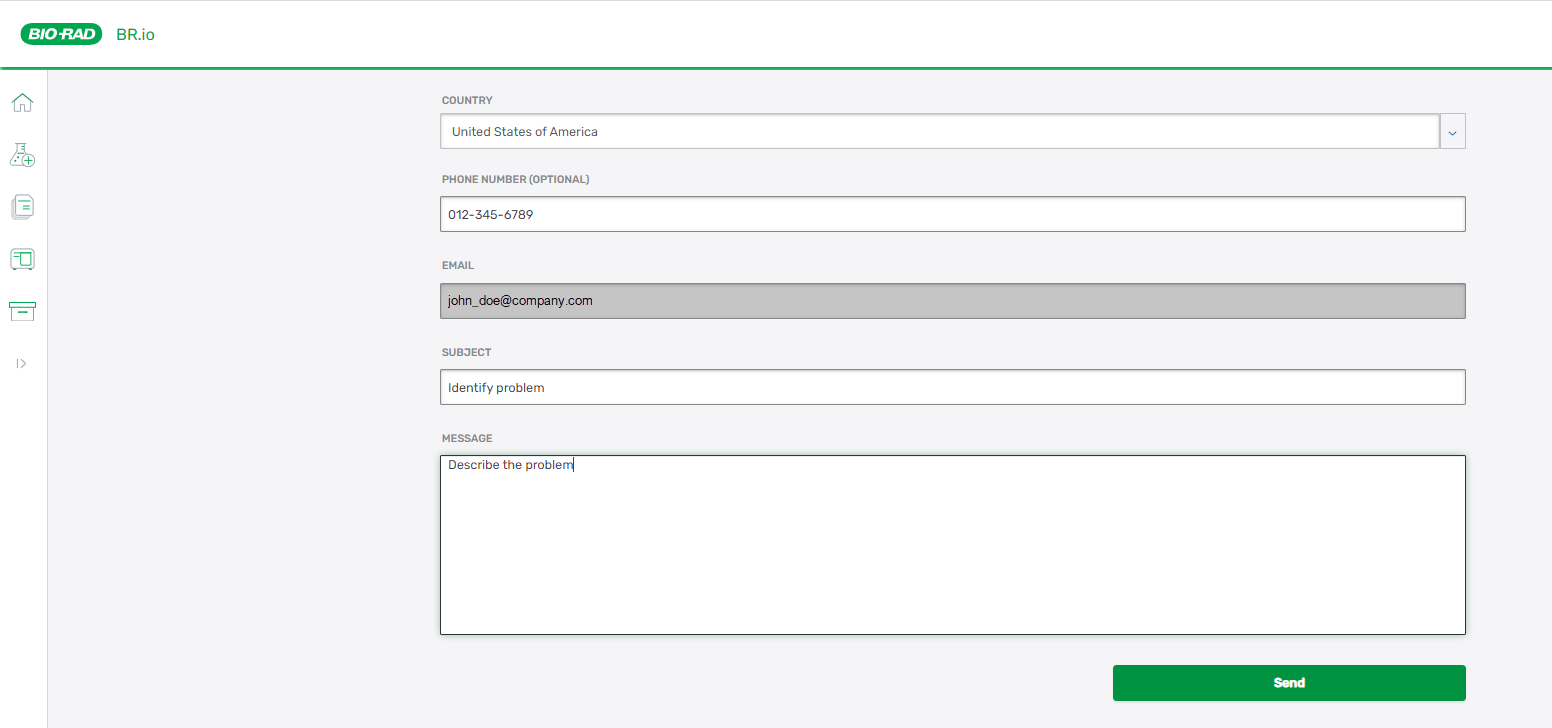
Task: Open the Country dropdown arrow
Action: pyautogui.click(x=1453, y=132)
